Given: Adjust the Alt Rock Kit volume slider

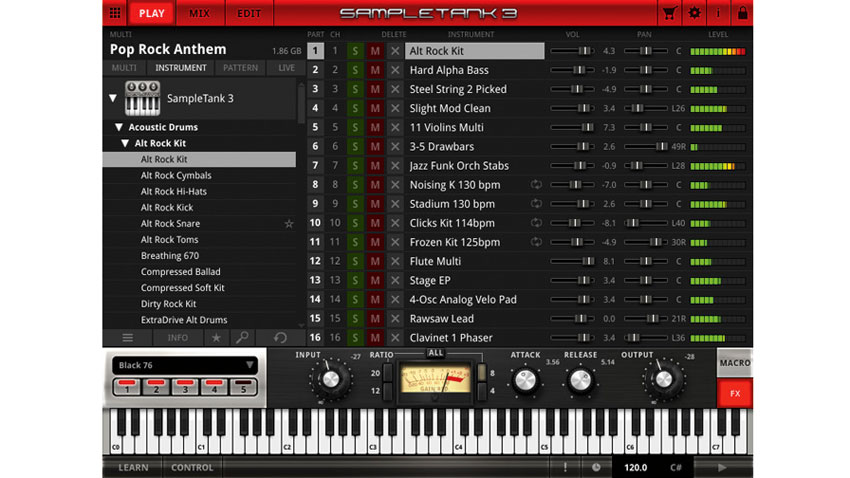Looking at the screenshot, I should coord(572,51).
